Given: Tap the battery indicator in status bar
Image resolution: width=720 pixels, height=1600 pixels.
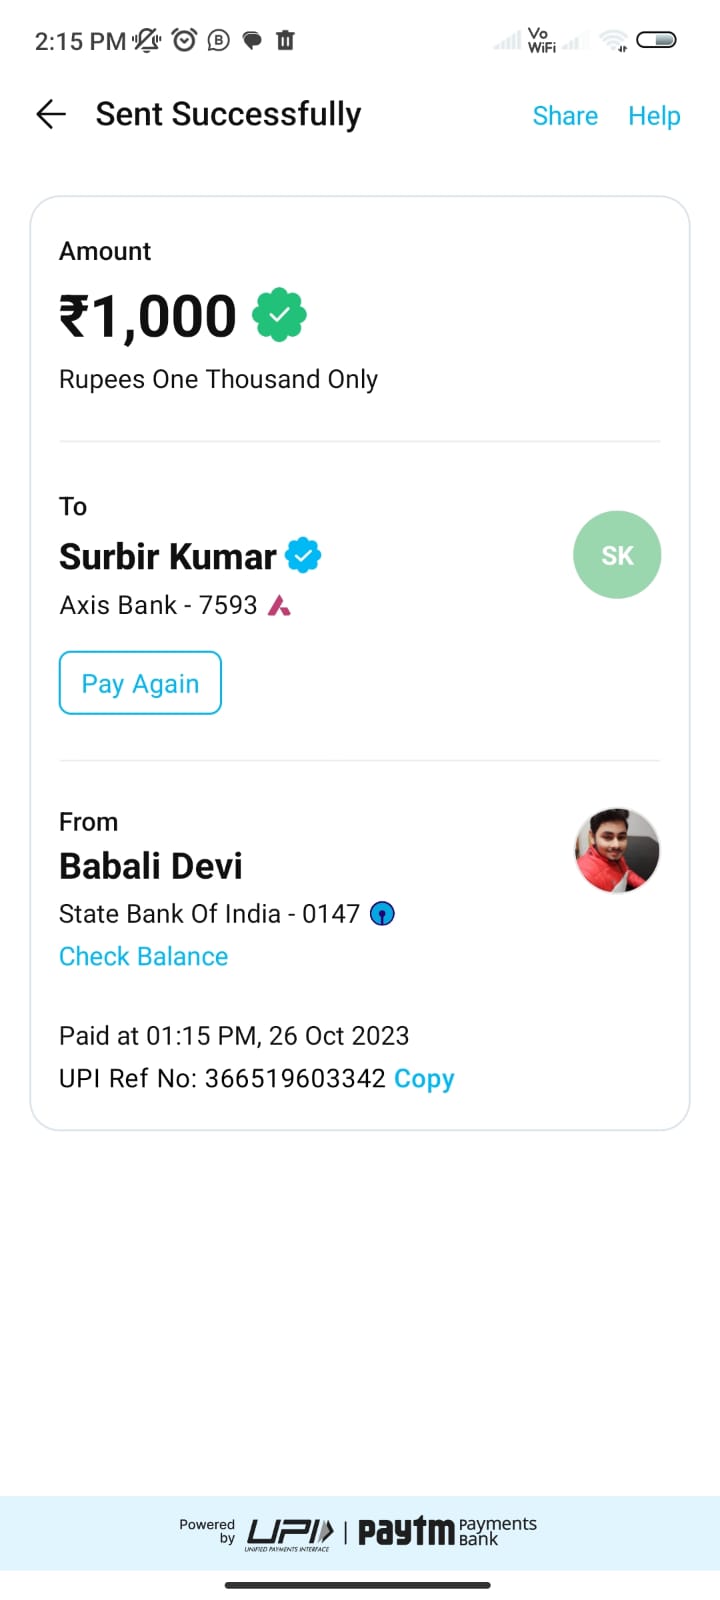Looking at the screenshot, I should coord(656,40).
